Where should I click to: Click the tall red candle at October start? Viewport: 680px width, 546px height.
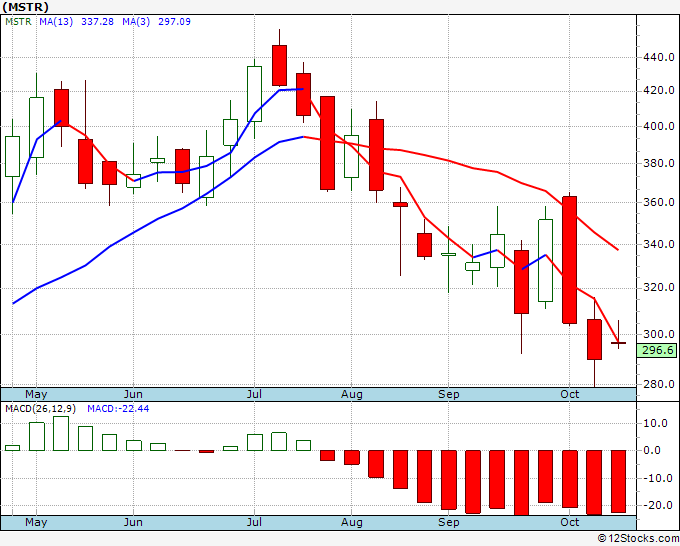(569, 260)
